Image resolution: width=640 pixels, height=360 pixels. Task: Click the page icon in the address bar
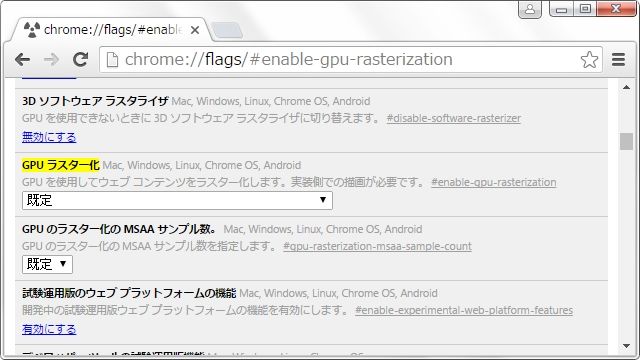(x=112, y=60)
